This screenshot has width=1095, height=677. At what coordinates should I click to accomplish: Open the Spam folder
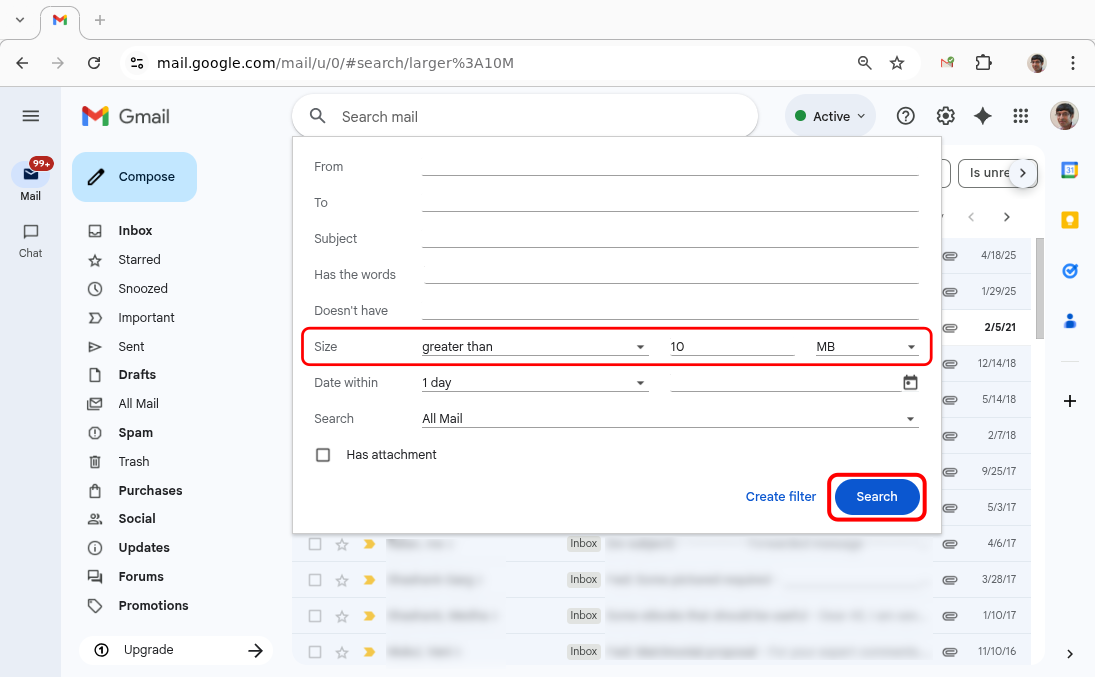pyautogui.click(x=136, y=432)
